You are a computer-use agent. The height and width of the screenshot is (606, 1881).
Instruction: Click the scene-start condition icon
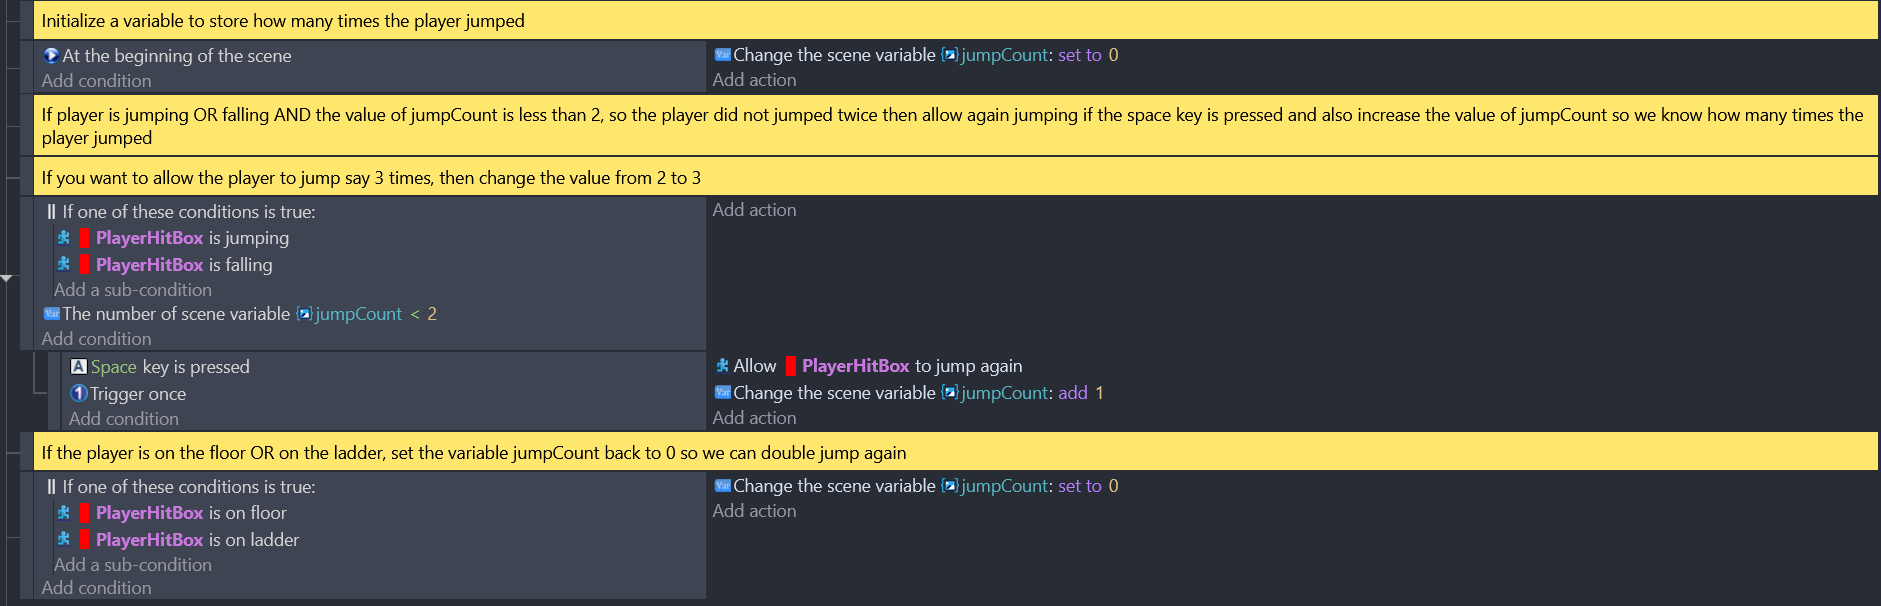(x=51, y=56)
